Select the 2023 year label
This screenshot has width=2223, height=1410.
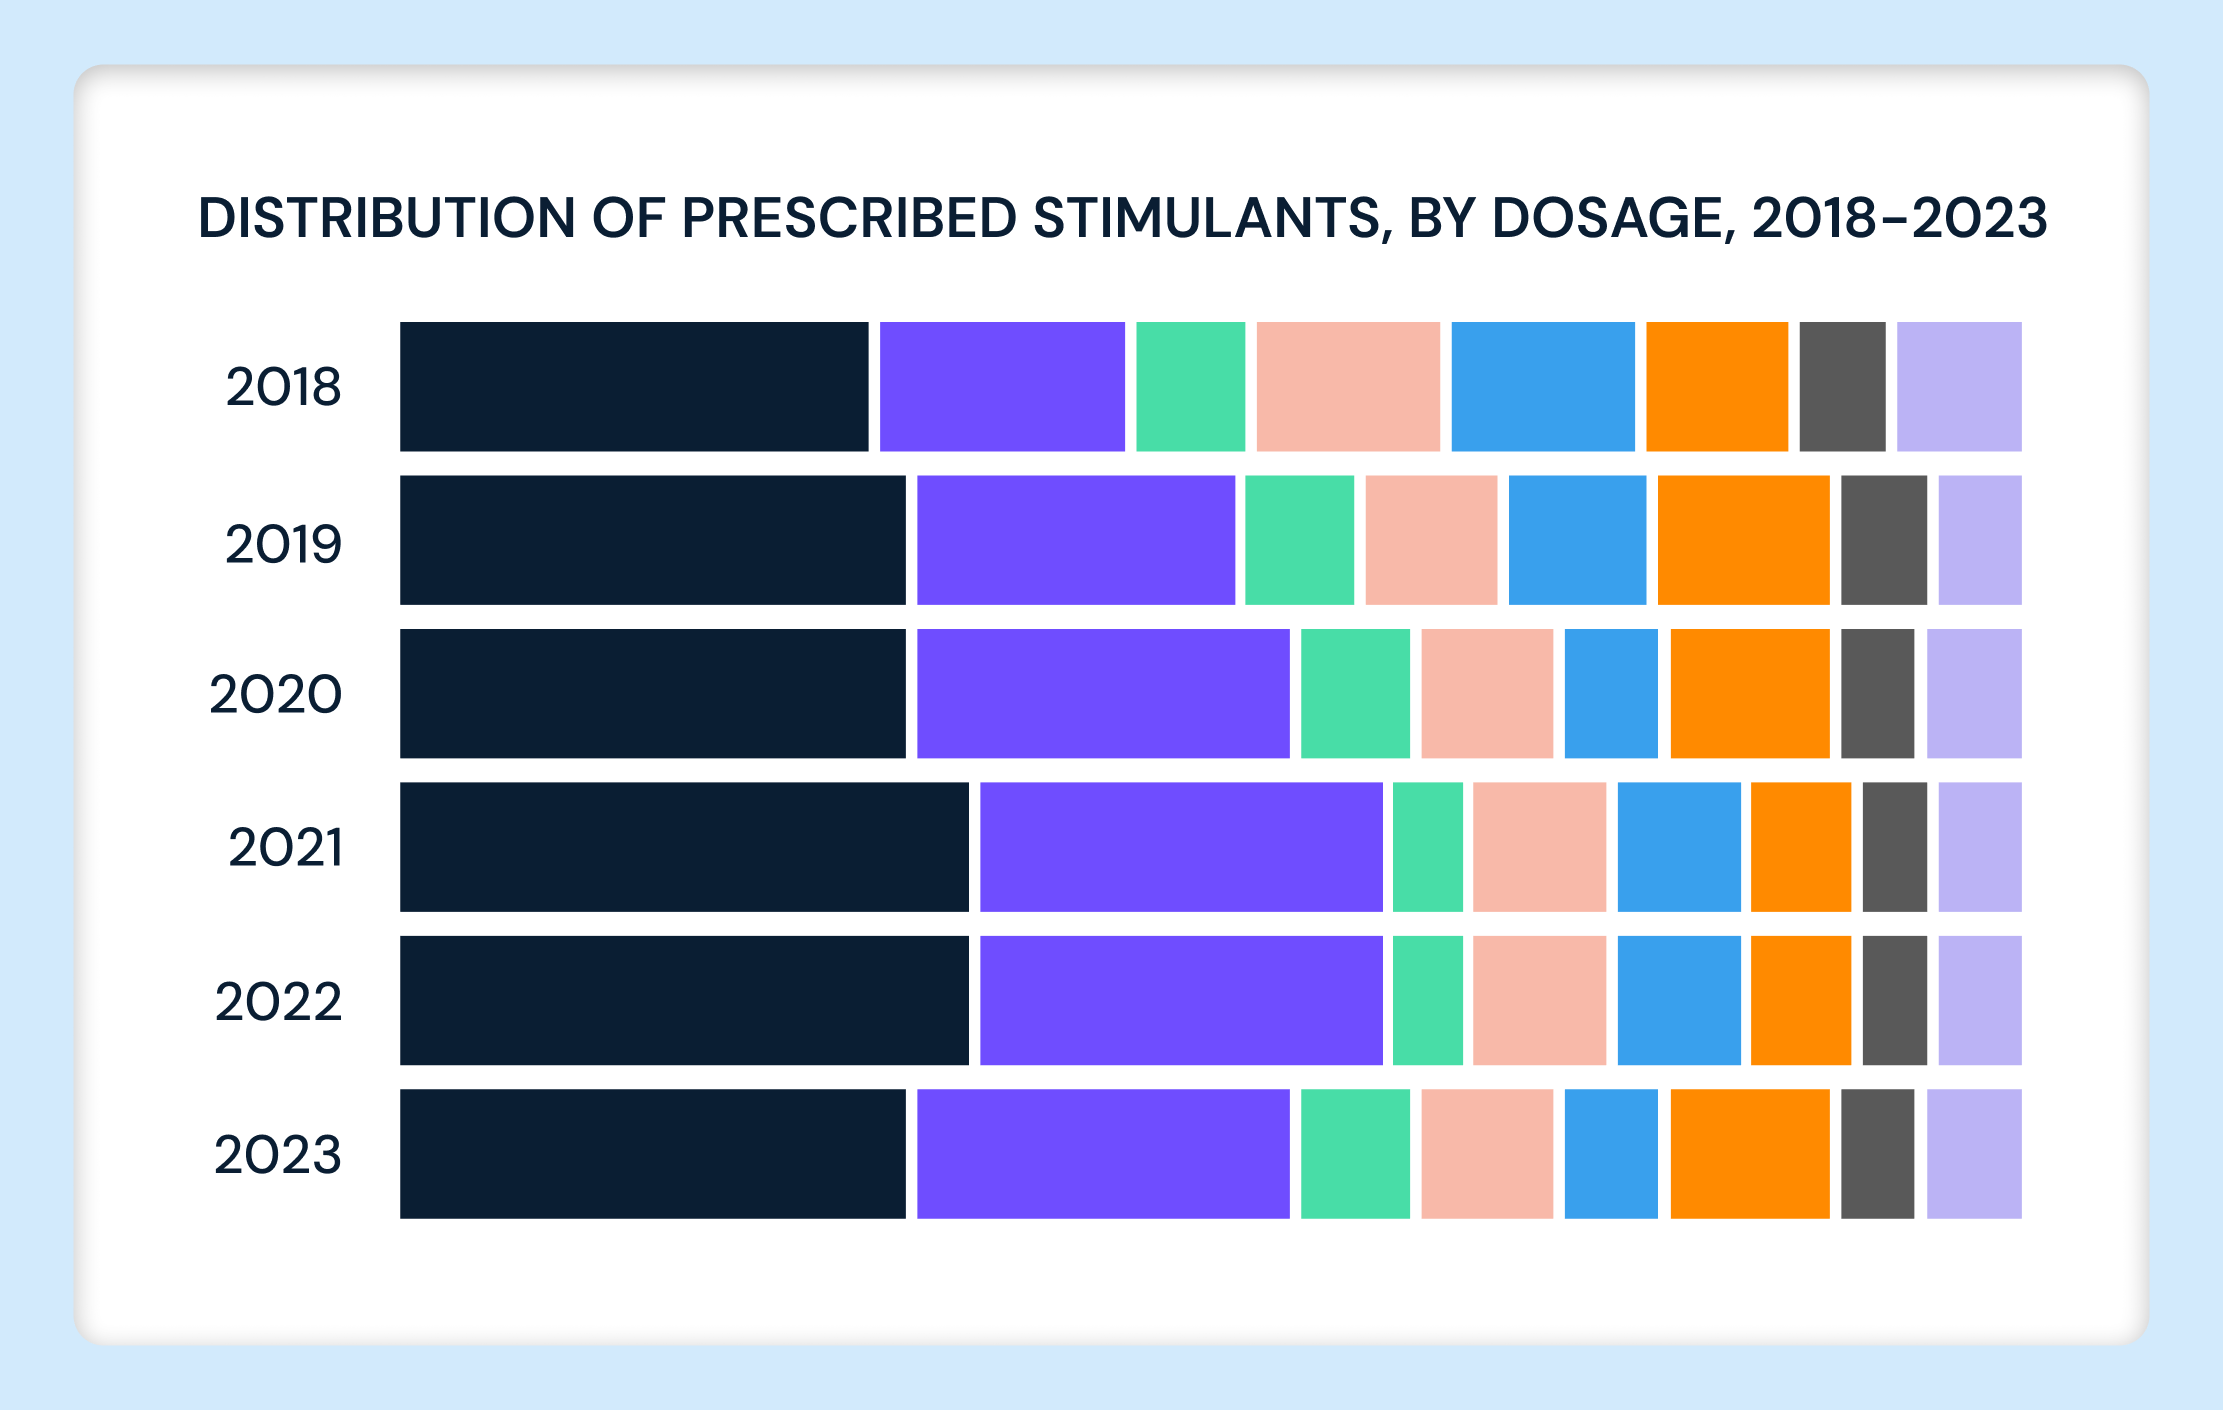point(278,1155)
